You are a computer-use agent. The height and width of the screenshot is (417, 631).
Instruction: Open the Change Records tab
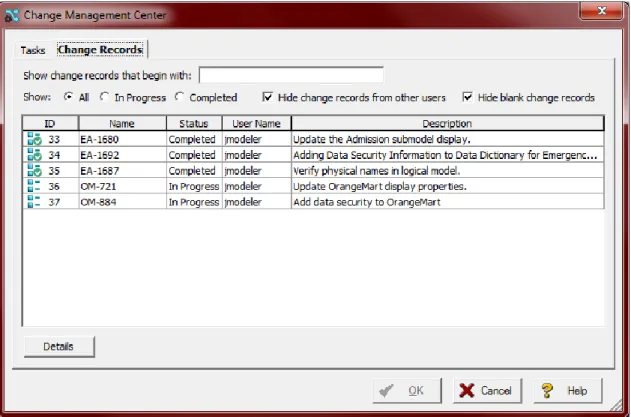coord(100,50)
